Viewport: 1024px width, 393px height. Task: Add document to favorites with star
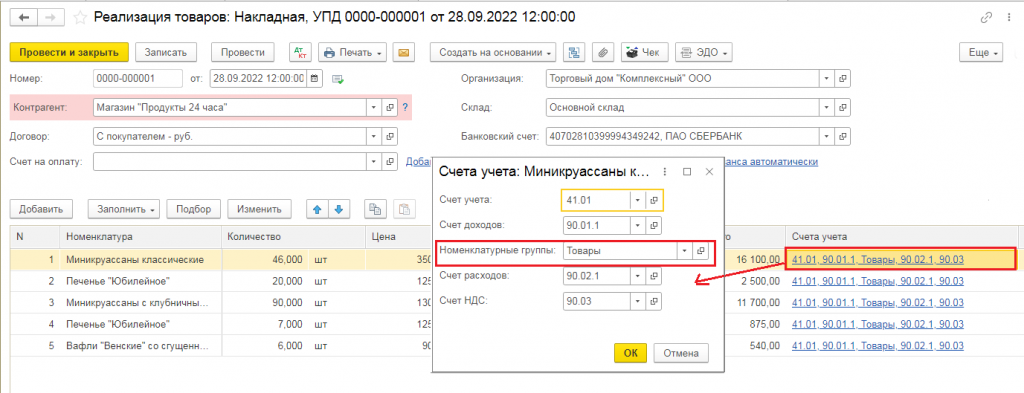(x=80, y=18)
